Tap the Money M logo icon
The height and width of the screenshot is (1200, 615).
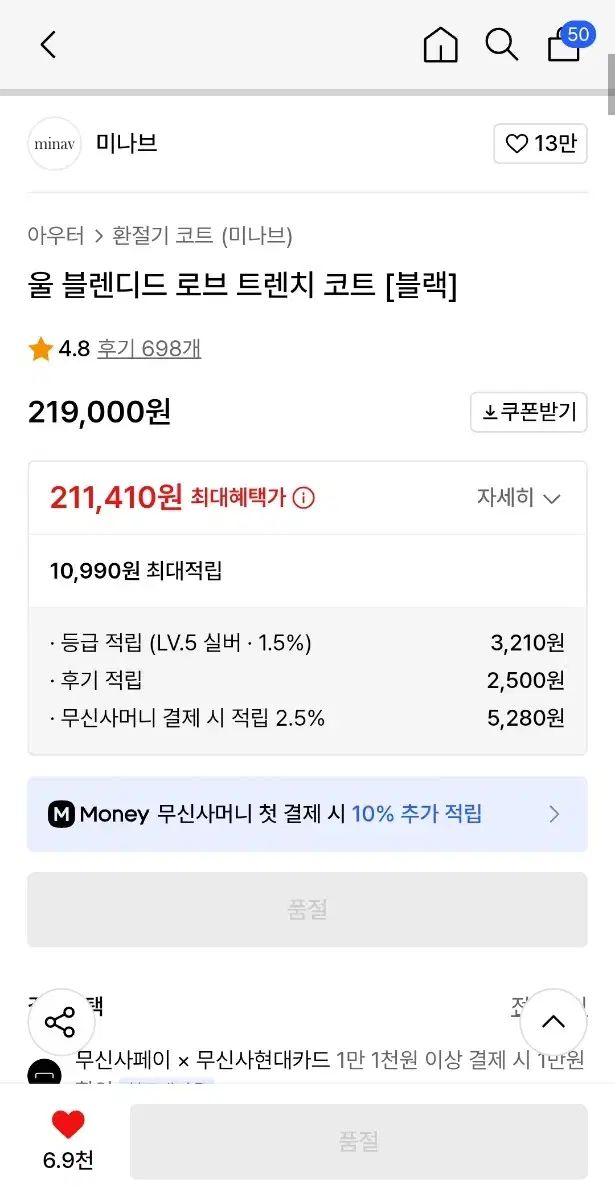click(x=62, y=814)
